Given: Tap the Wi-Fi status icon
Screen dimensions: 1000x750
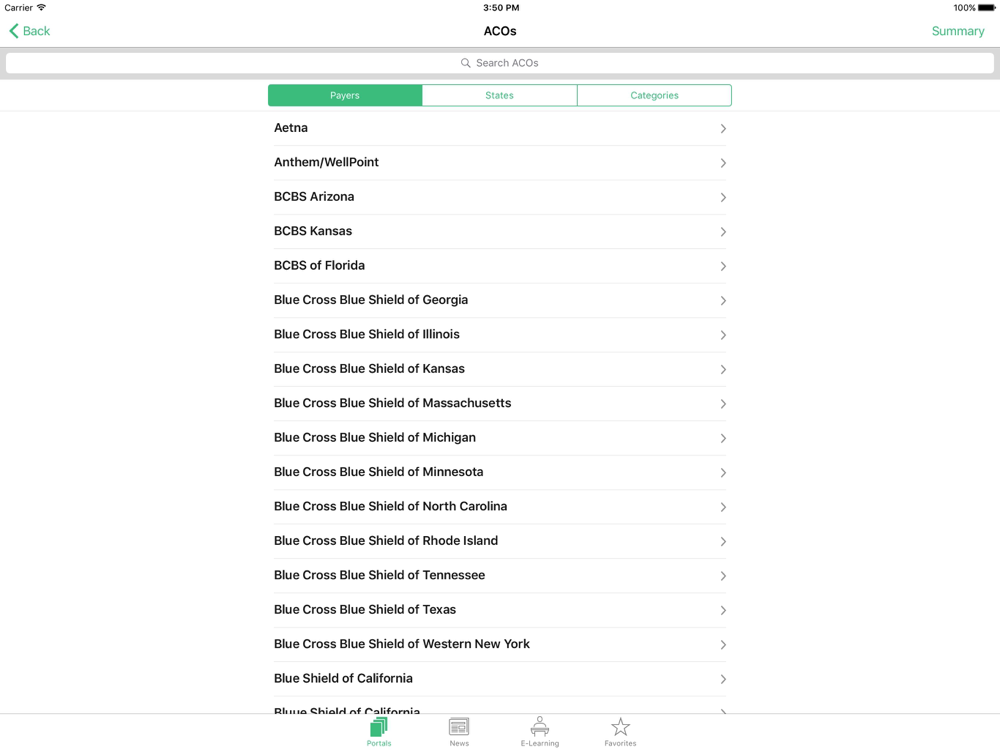Looking at the screenshot, I should [x=41, y=8].
